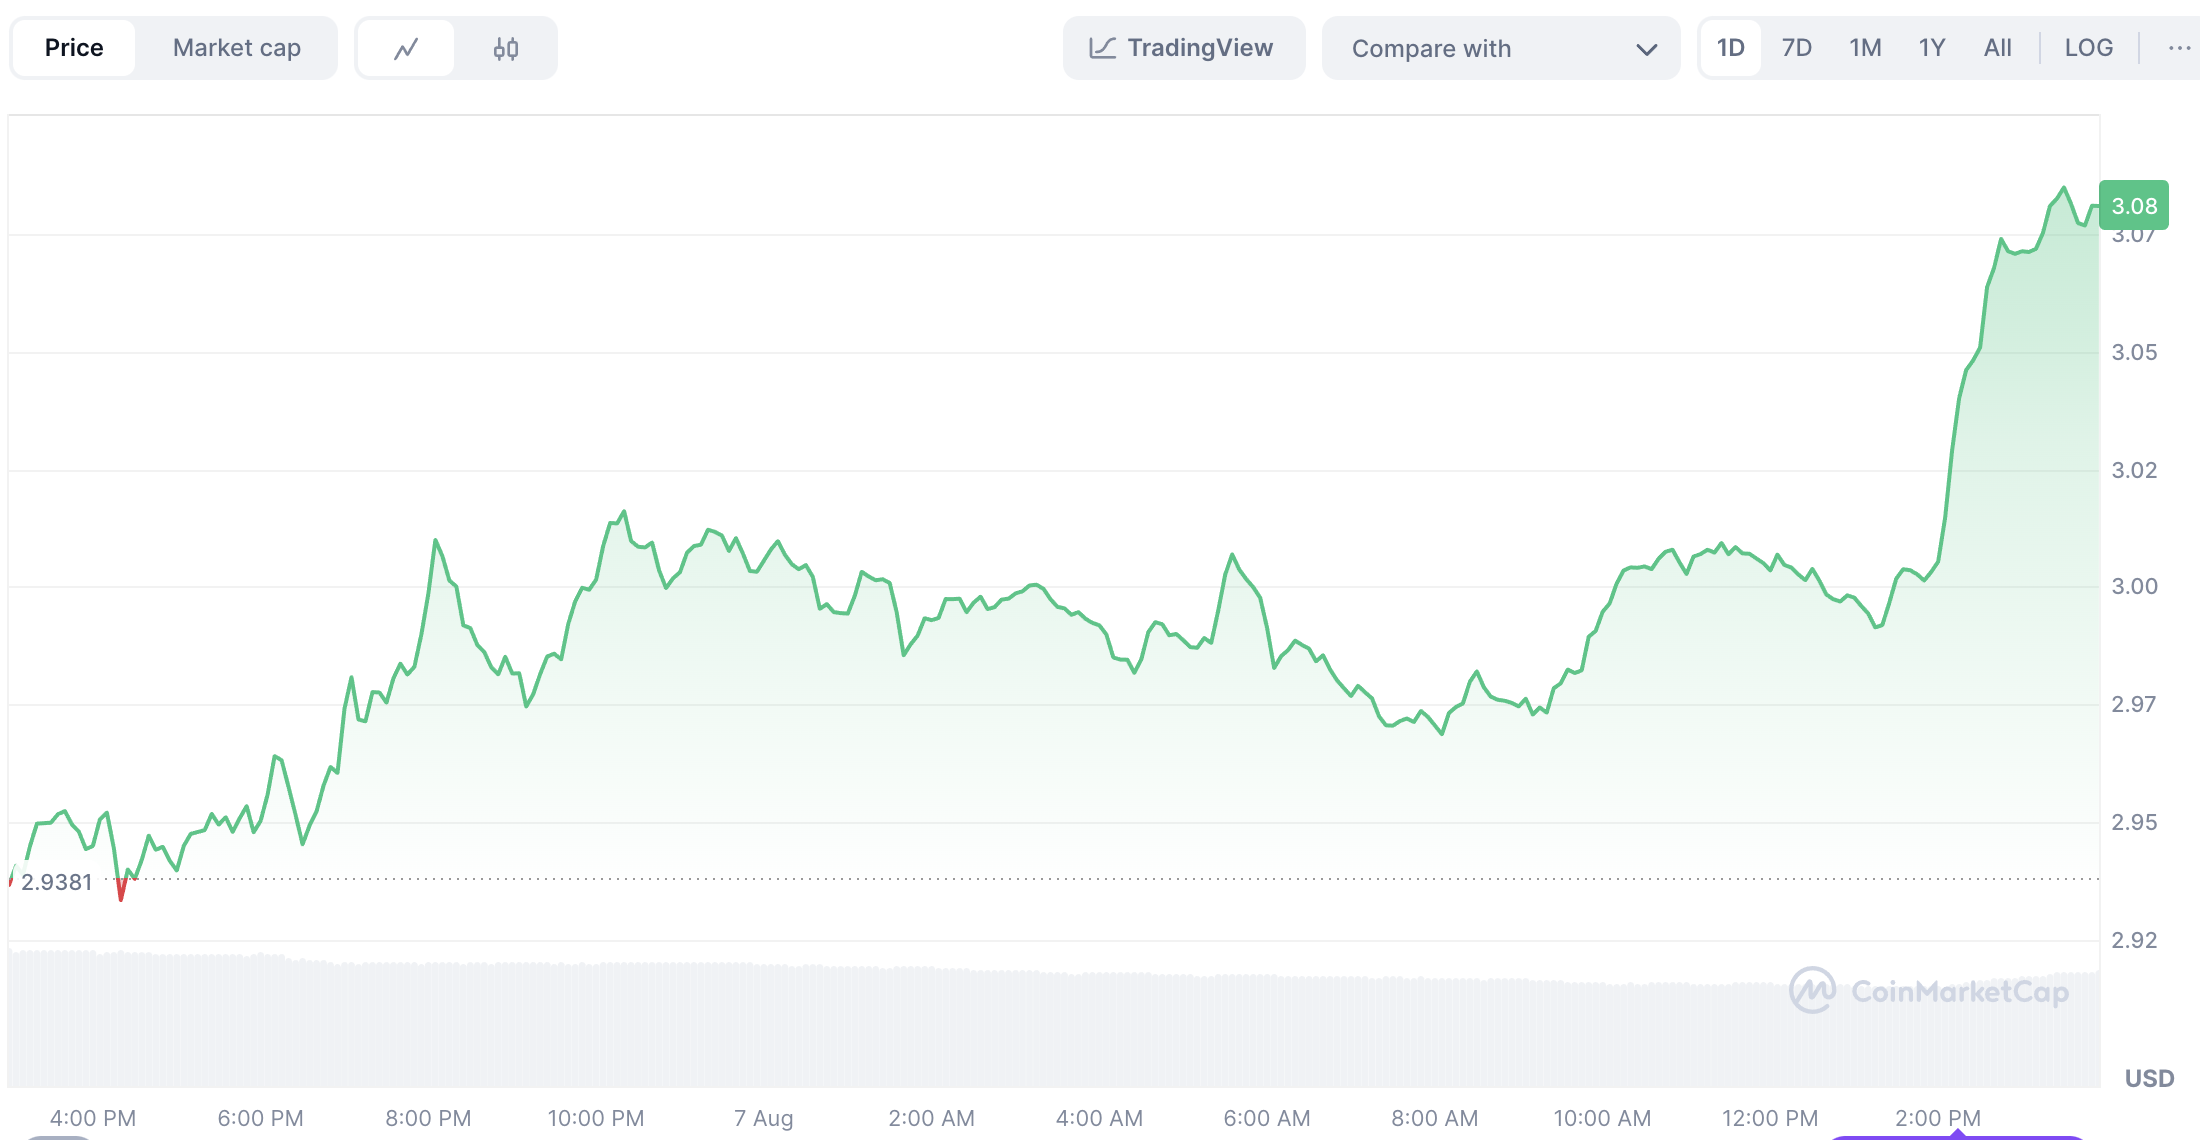Click the 6:00 PM time axis label

(261, 1118)
